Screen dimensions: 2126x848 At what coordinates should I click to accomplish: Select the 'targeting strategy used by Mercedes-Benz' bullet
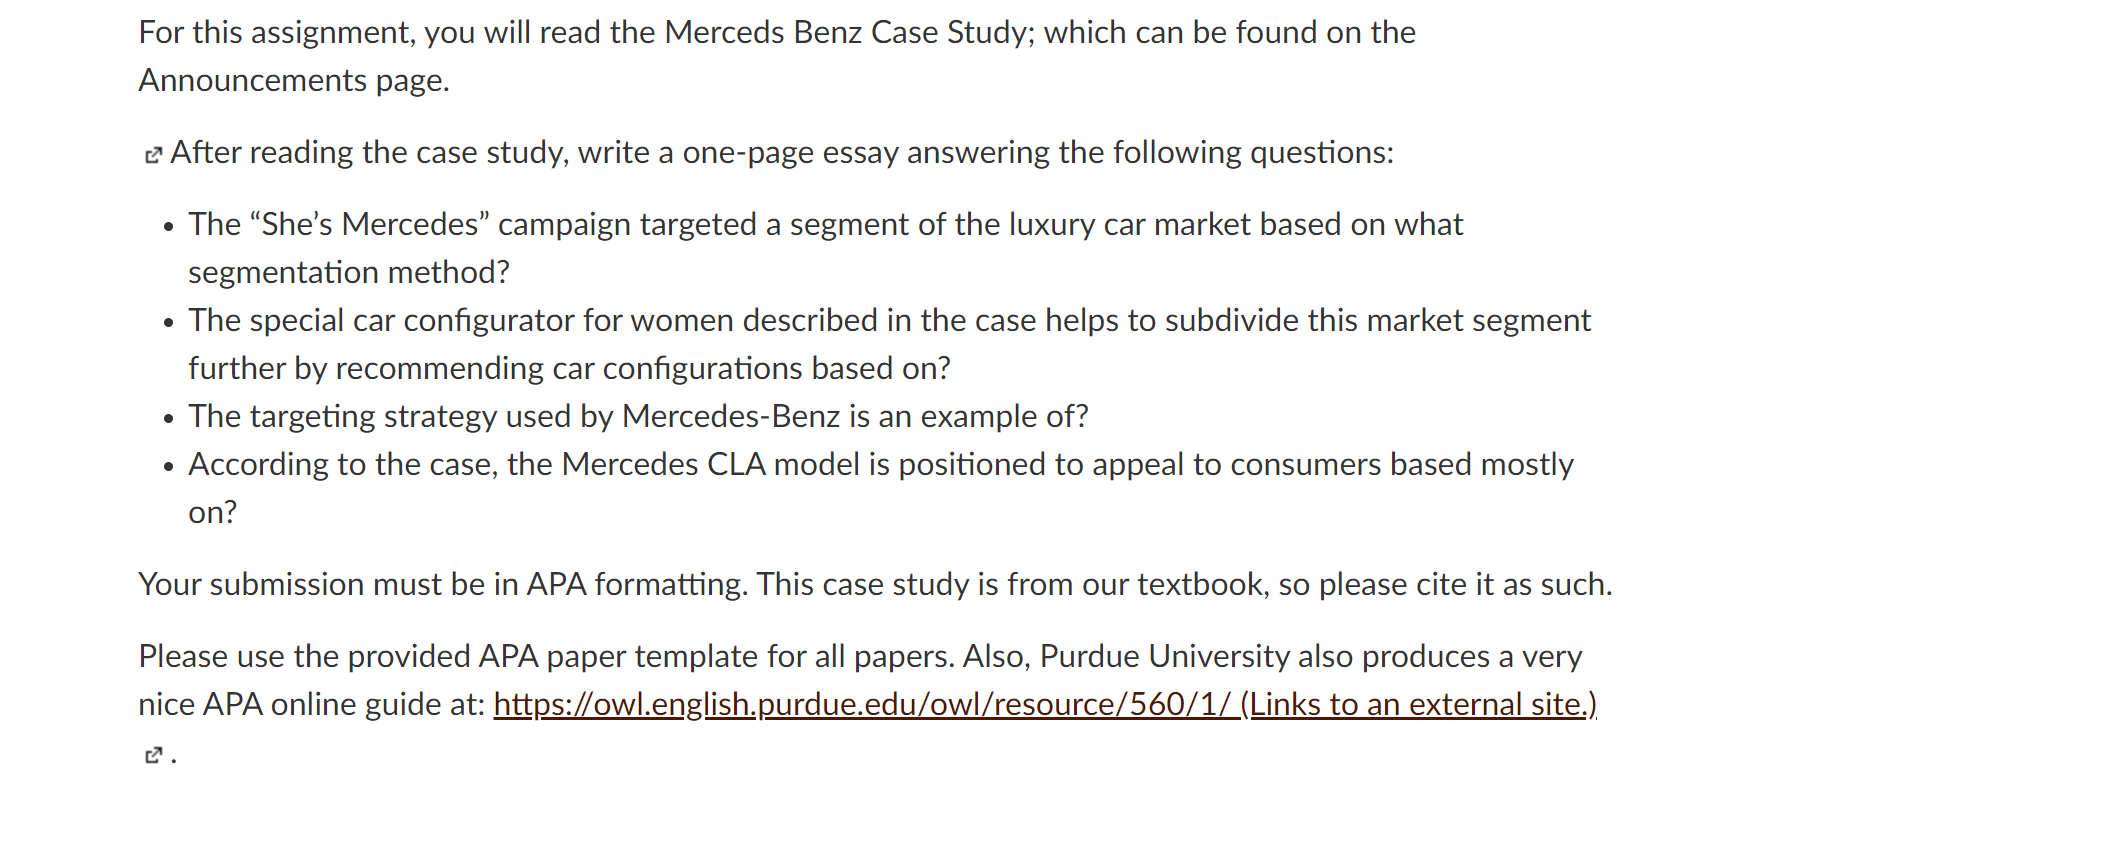[638, 416]
